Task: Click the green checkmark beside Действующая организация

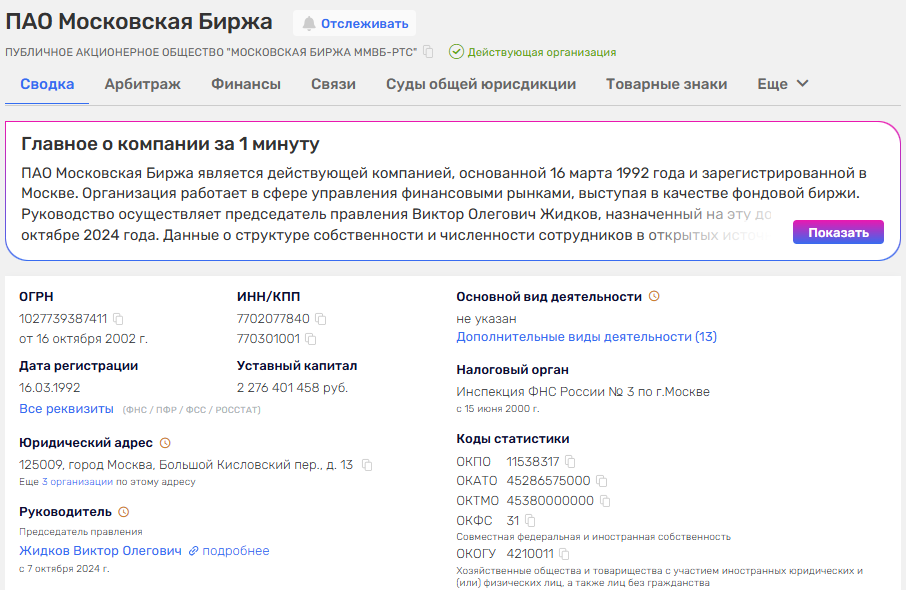Action: (458, 52)
